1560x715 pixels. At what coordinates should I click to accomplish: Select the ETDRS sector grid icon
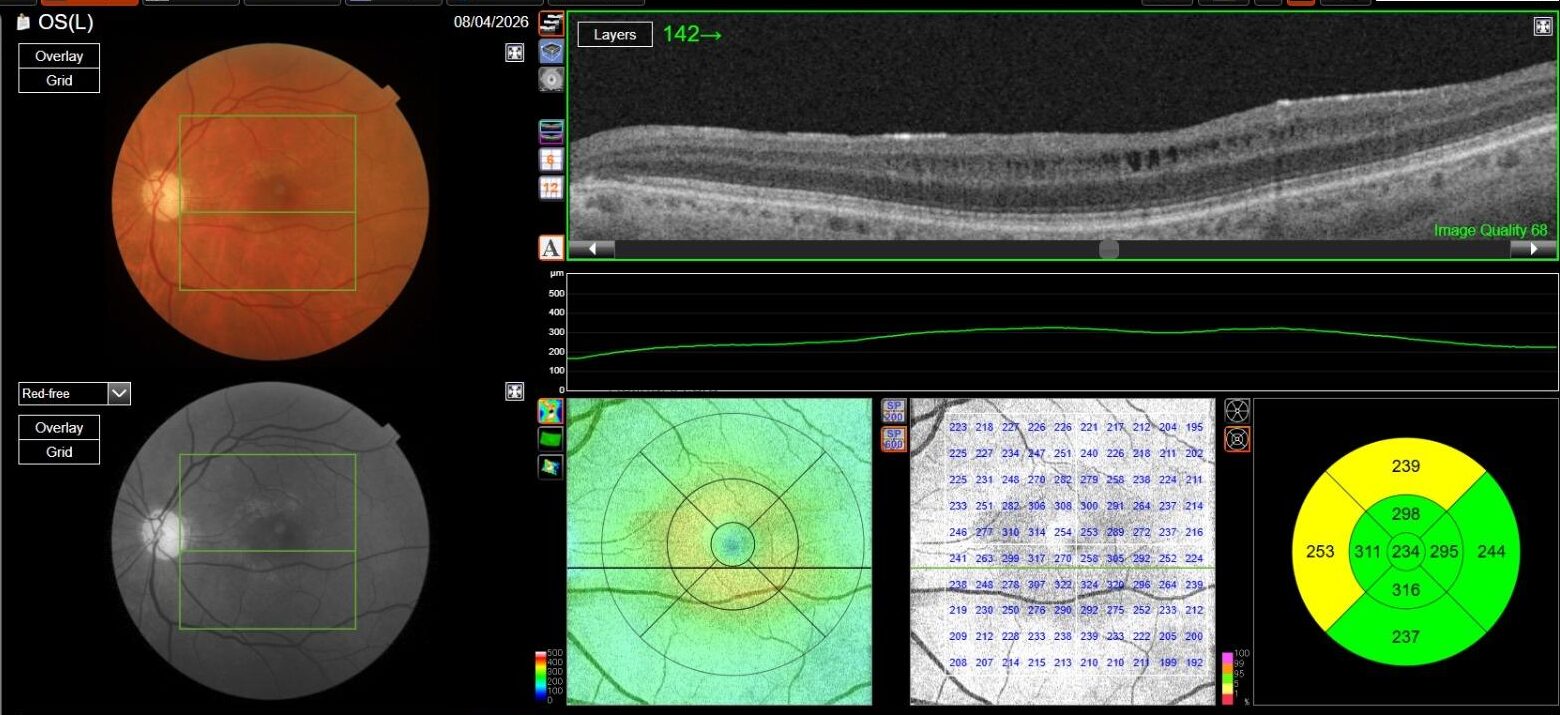[x=1237, y=439]
